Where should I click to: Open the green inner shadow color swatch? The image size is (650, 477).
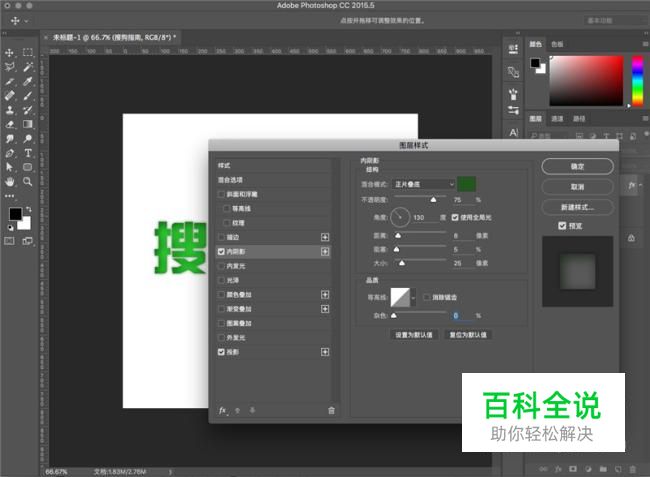point(466,184)
